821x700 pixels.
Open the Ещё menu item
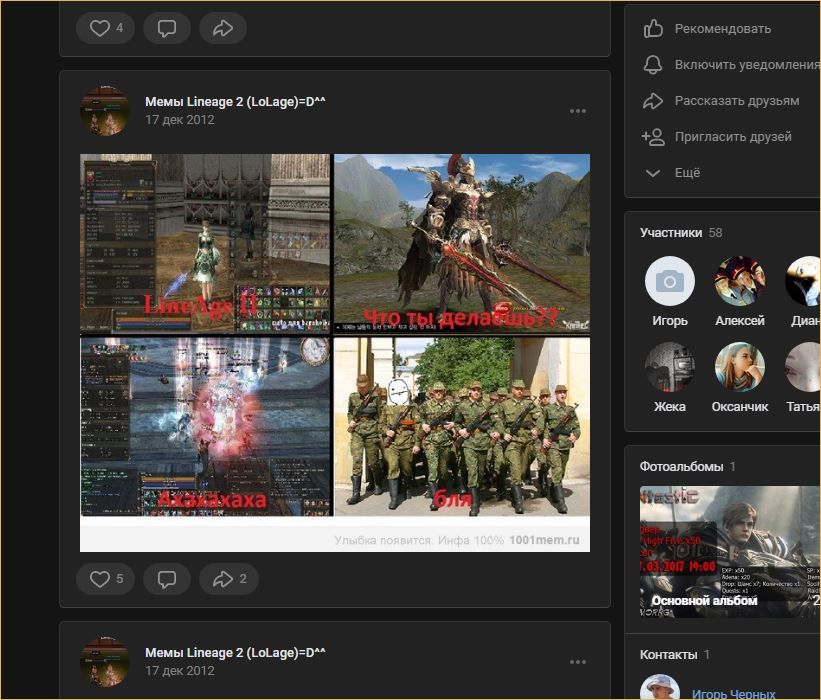(687, 173)
